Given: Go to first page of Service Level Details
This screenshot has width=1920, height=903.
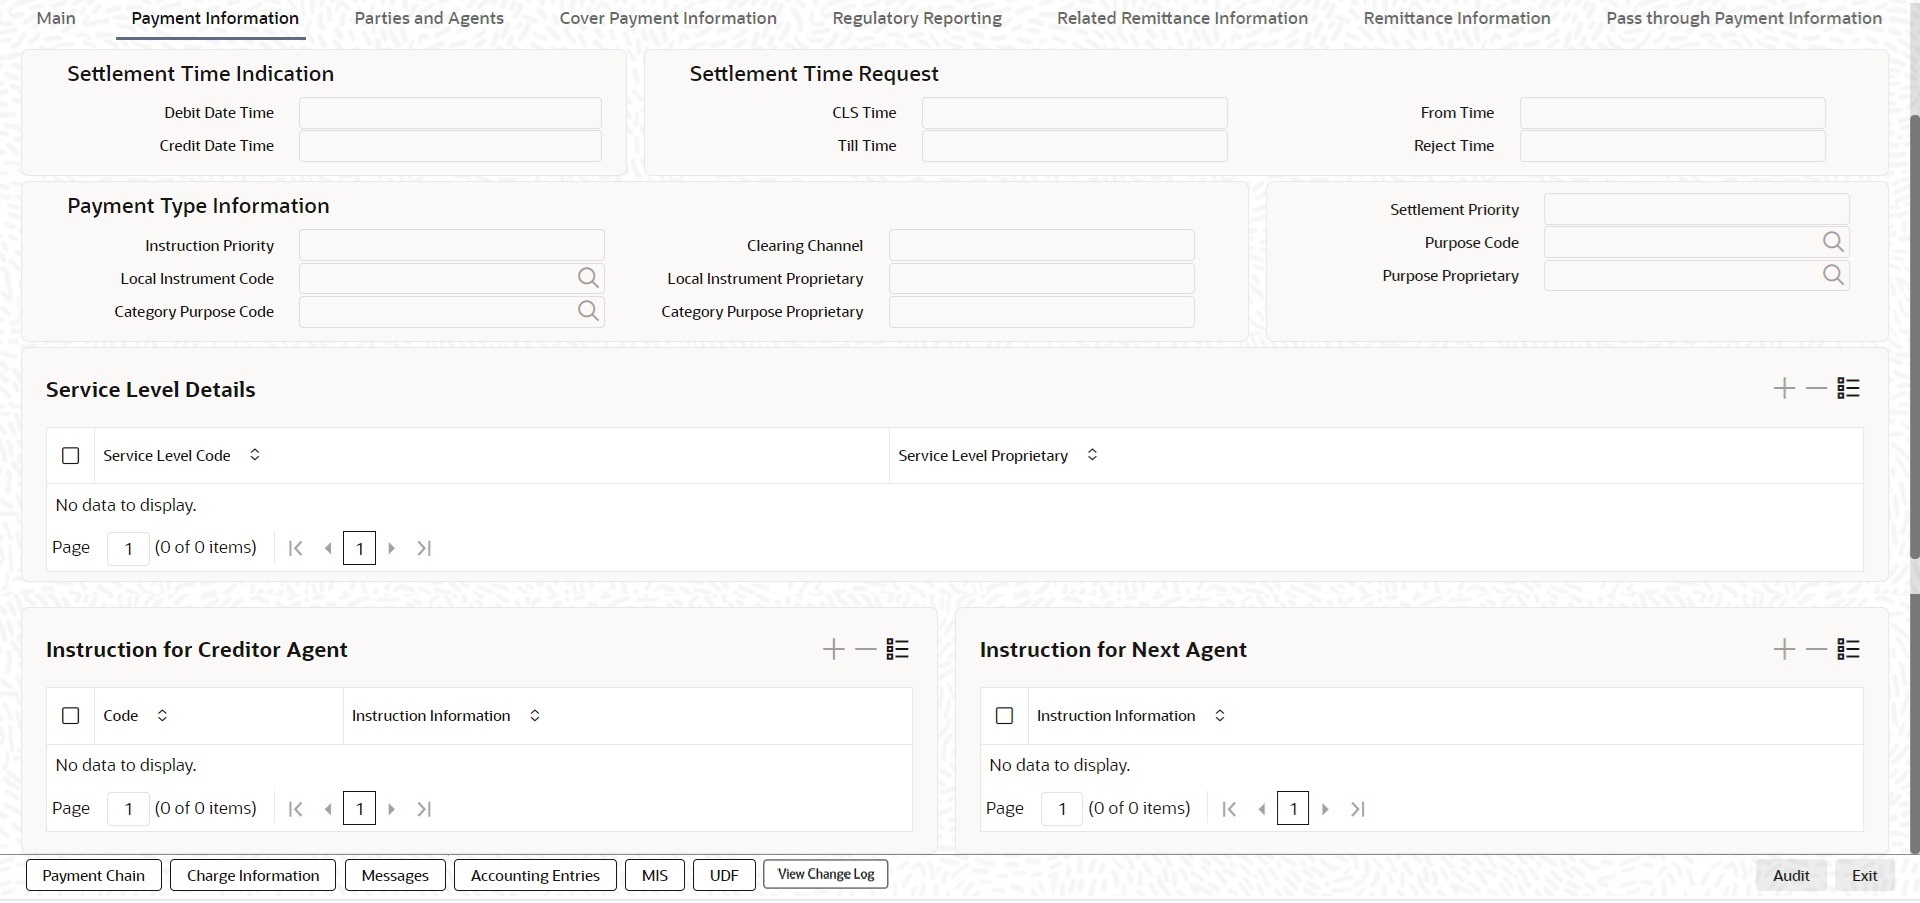Looking at the screenshot, I should tap(295, 548).
